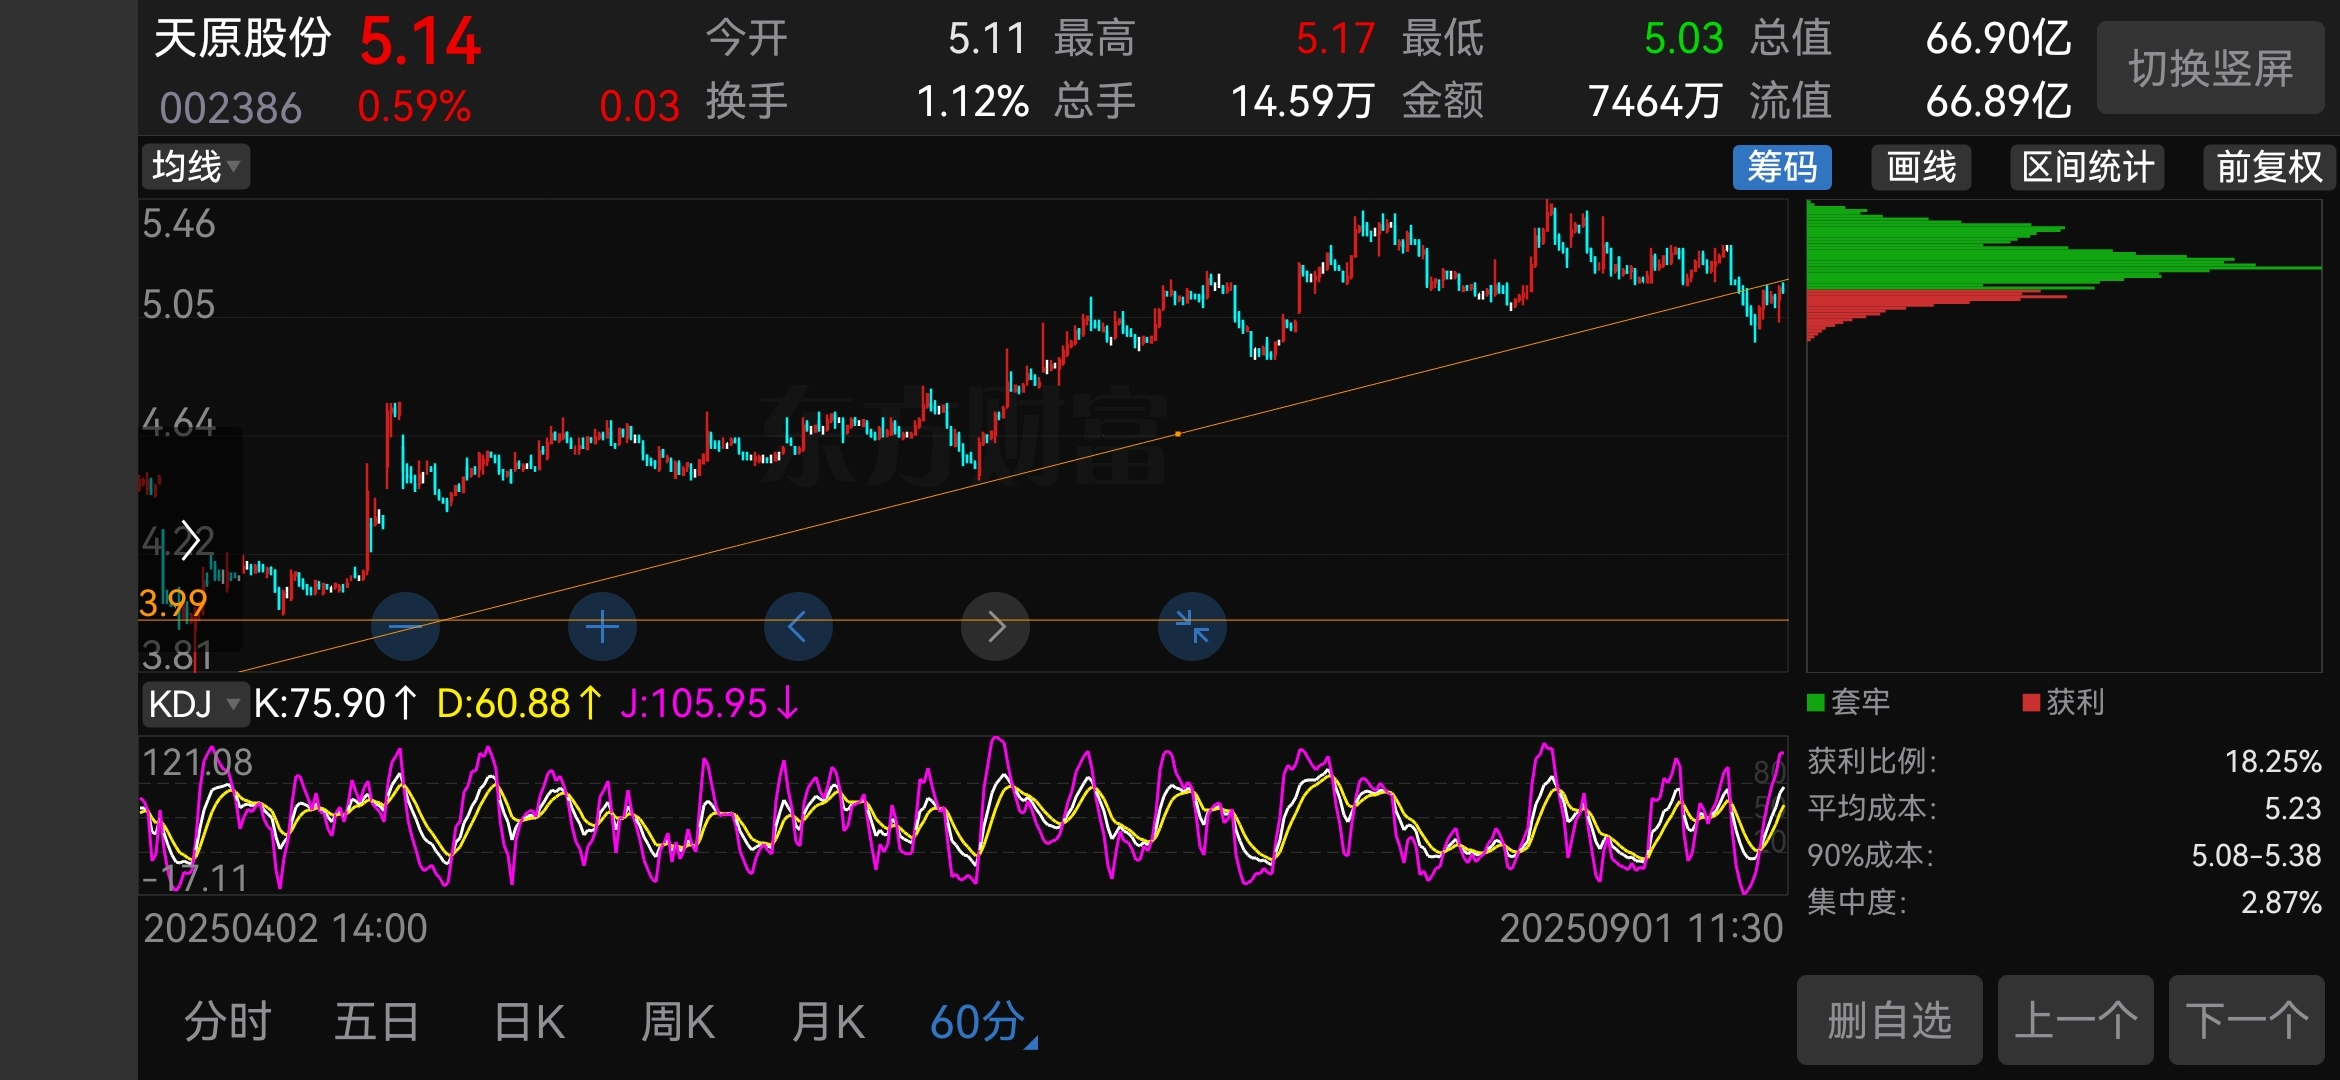Tap the collapse fullscreen arrows icon
Image resolution: width=2340 pixels, height=1080 pixels.
coord(1192,627)
